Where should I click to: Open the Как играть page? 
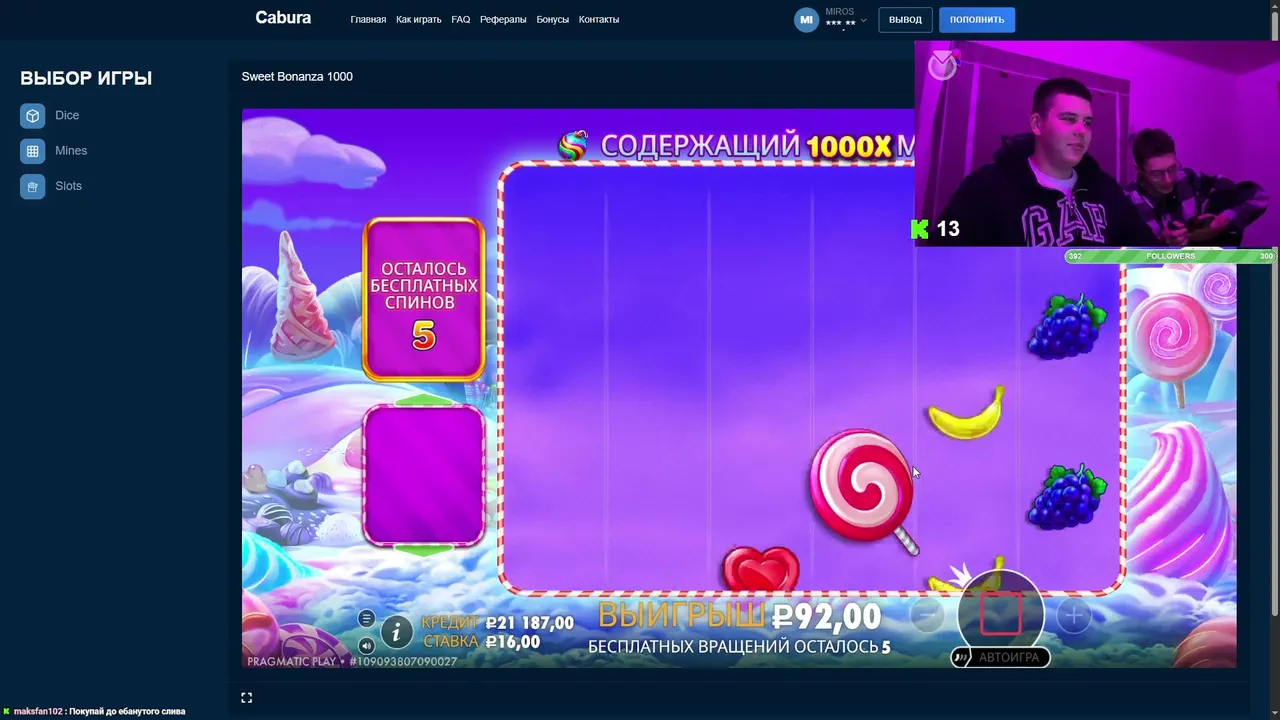click(418, 20)
